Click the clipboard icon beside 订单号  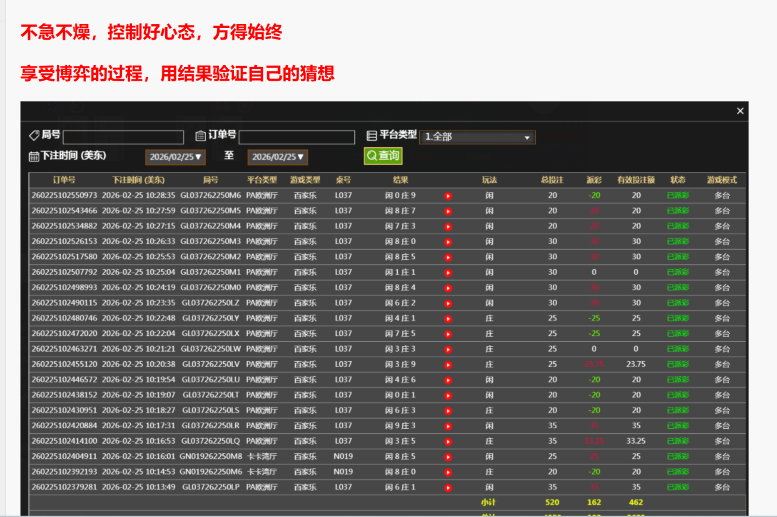[x=201, y=135]
